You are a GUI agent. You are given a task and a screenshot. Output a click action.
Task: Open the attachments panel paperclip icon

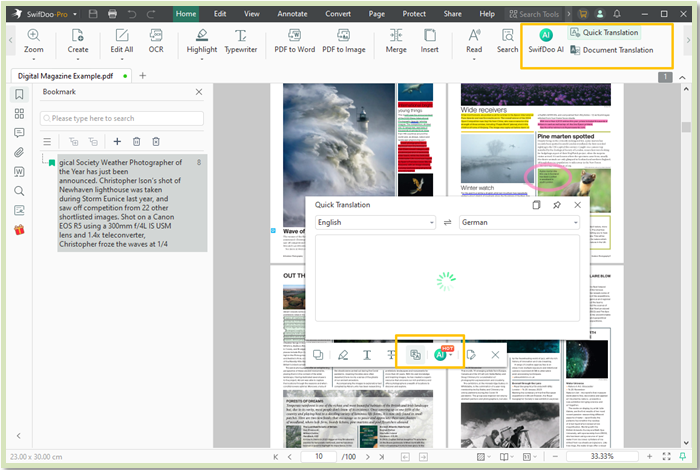click(19, 152)
